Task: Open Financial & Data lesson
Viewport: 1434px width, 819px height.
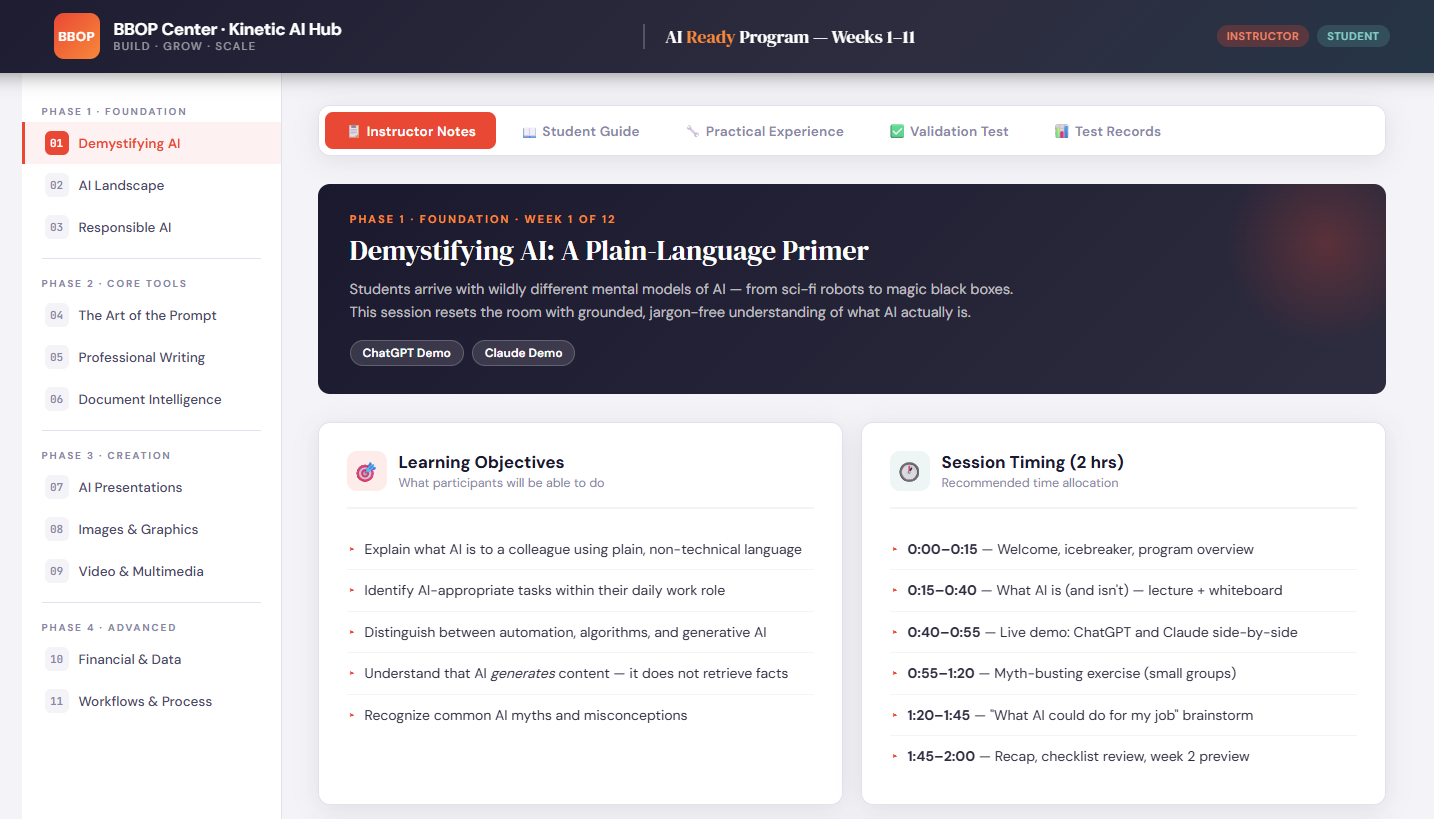Action: tap(152, 659)
